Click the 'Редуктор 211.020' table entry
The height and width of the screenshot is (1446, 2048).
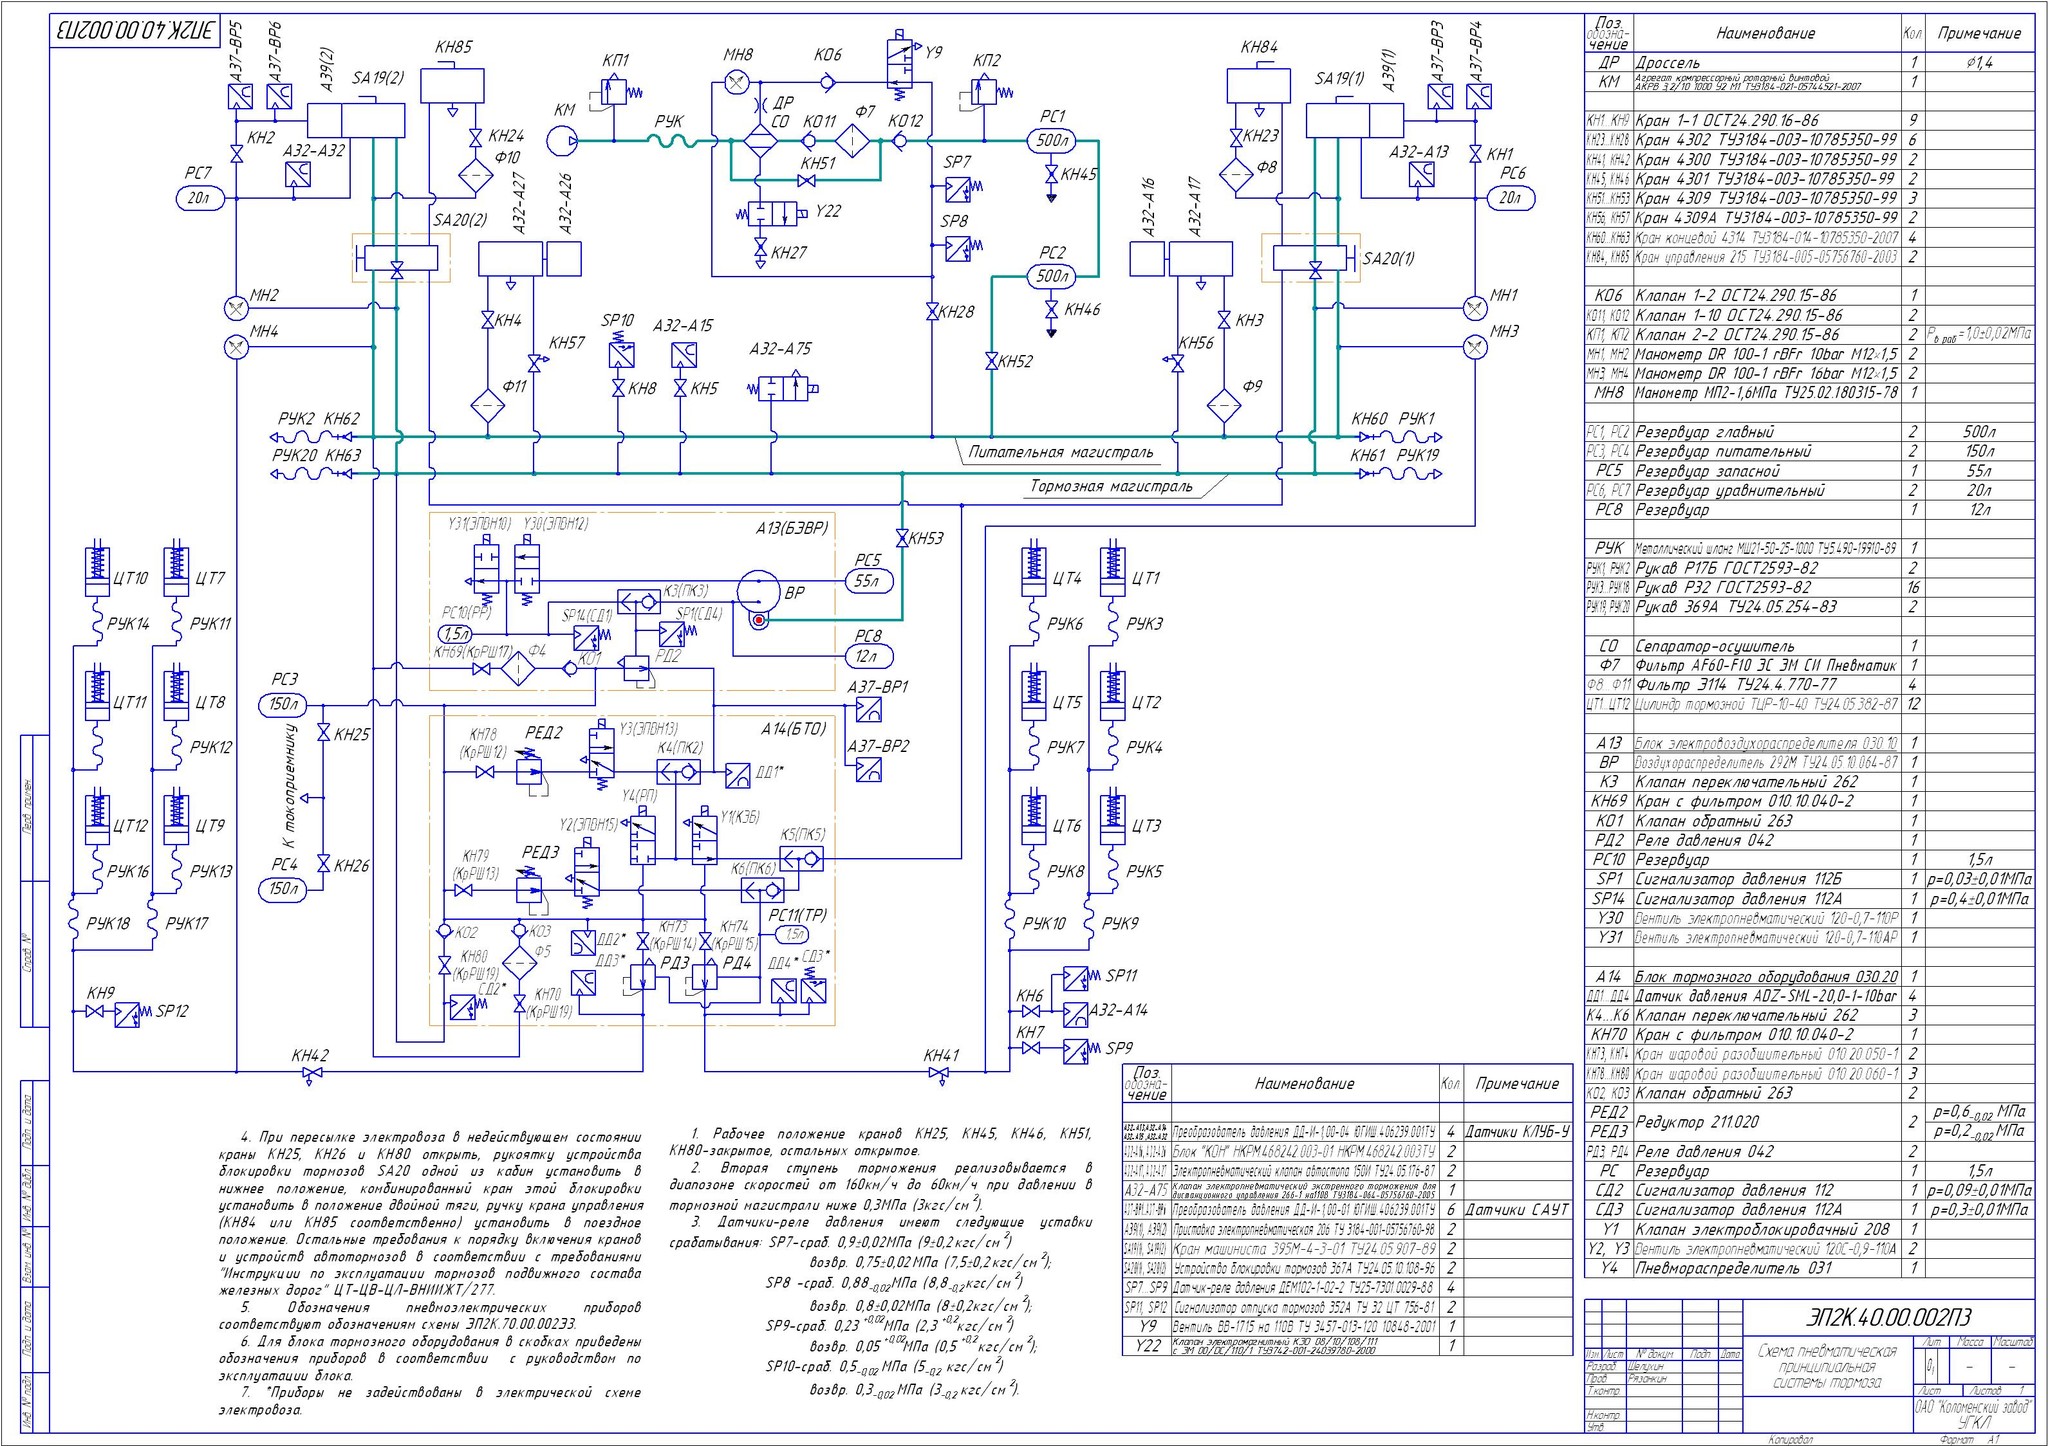coord(1694,1122)
